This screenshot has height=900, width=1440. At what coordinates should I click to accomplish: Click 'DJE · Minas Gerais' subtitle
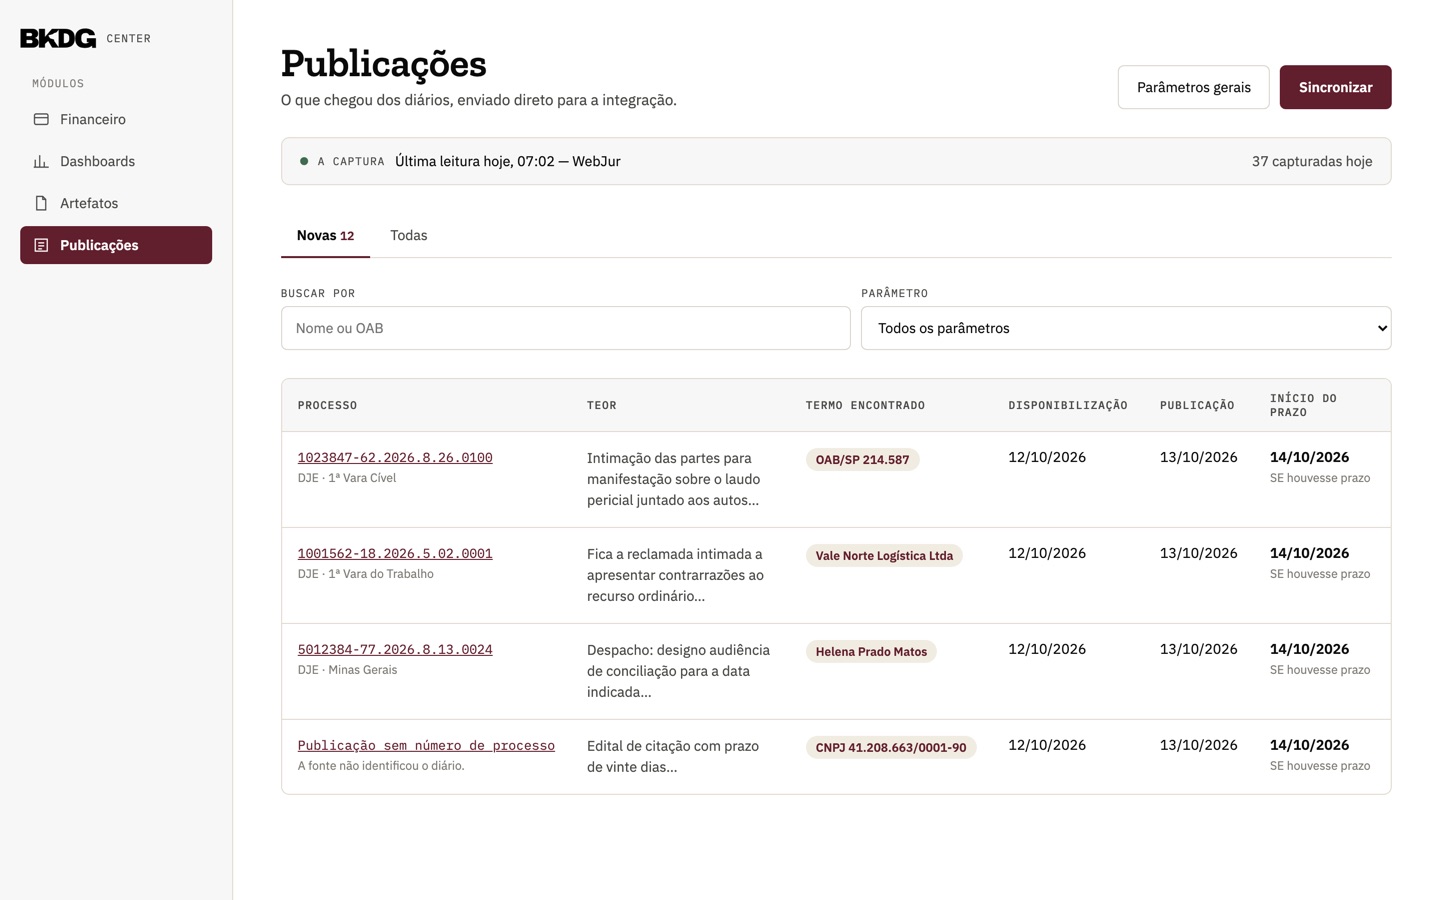point(347,670)
